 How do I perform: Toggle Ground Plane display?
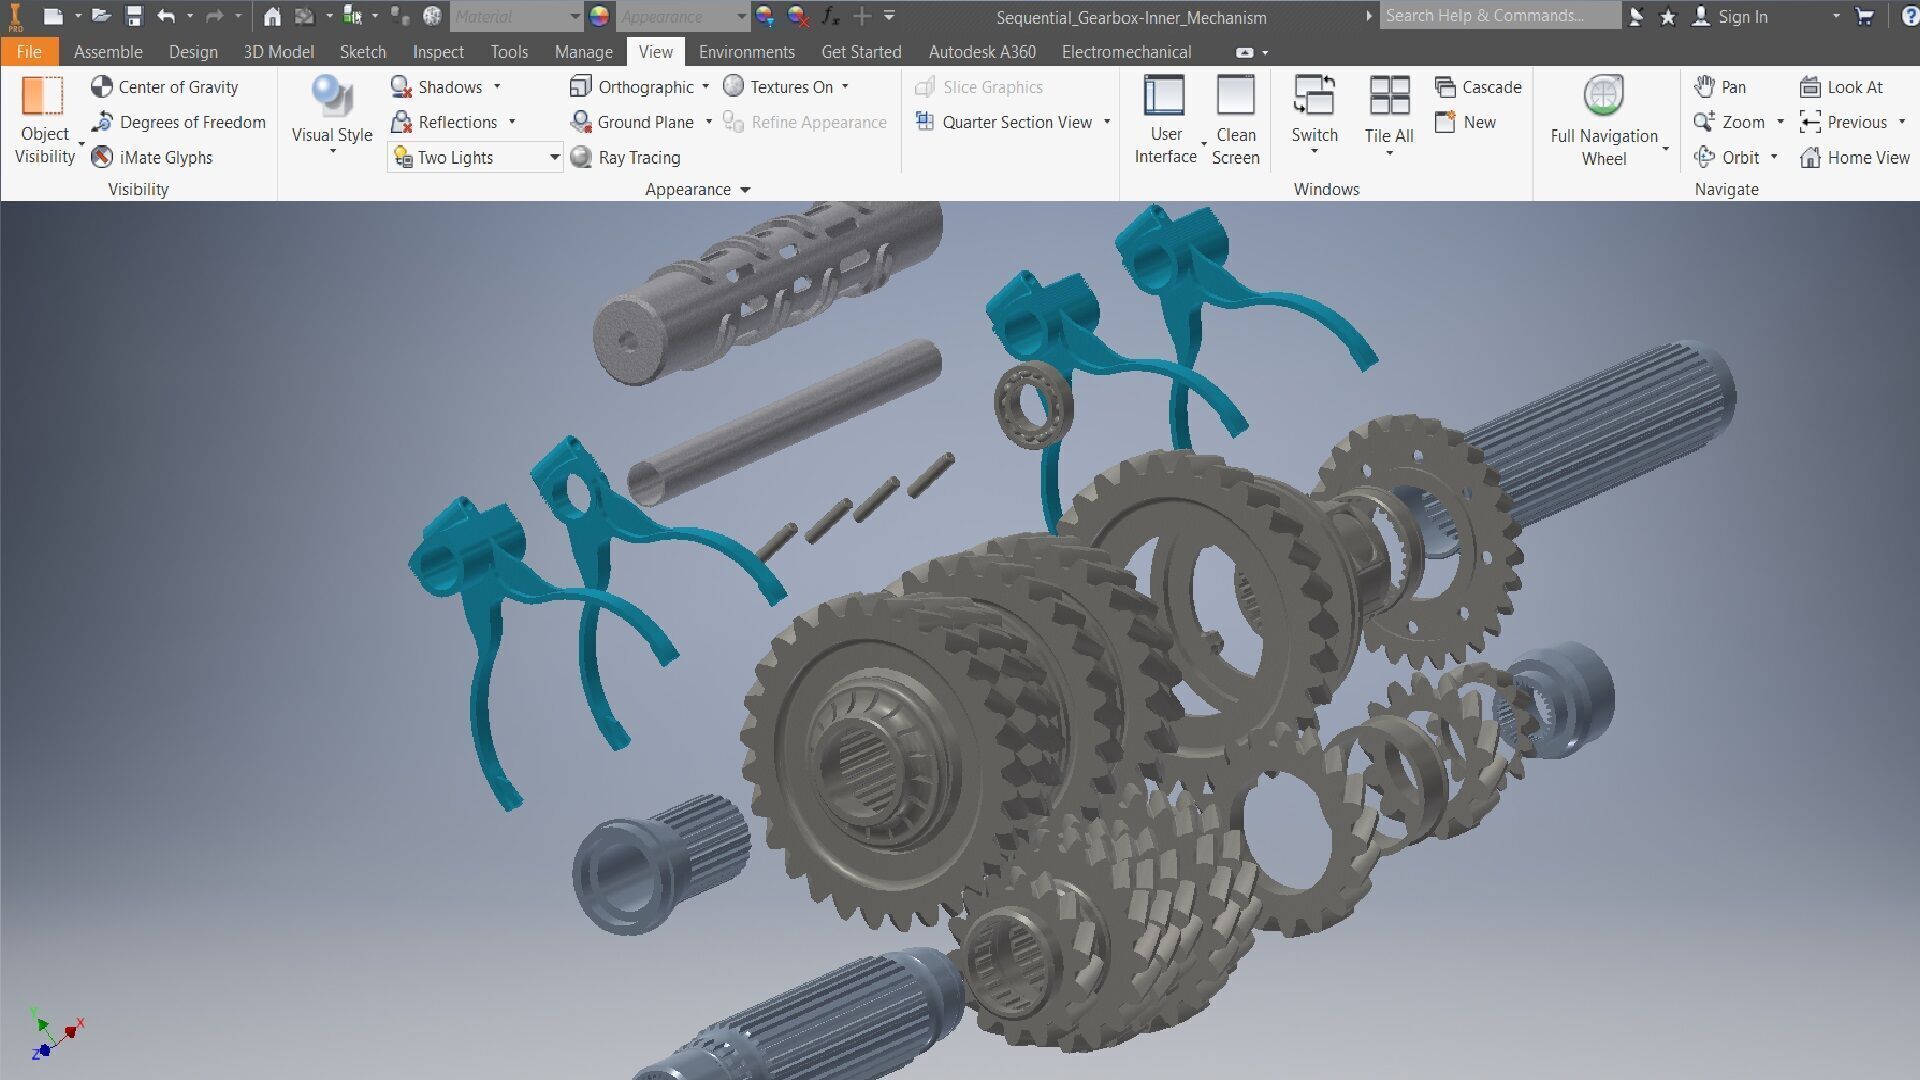(631, 122)
